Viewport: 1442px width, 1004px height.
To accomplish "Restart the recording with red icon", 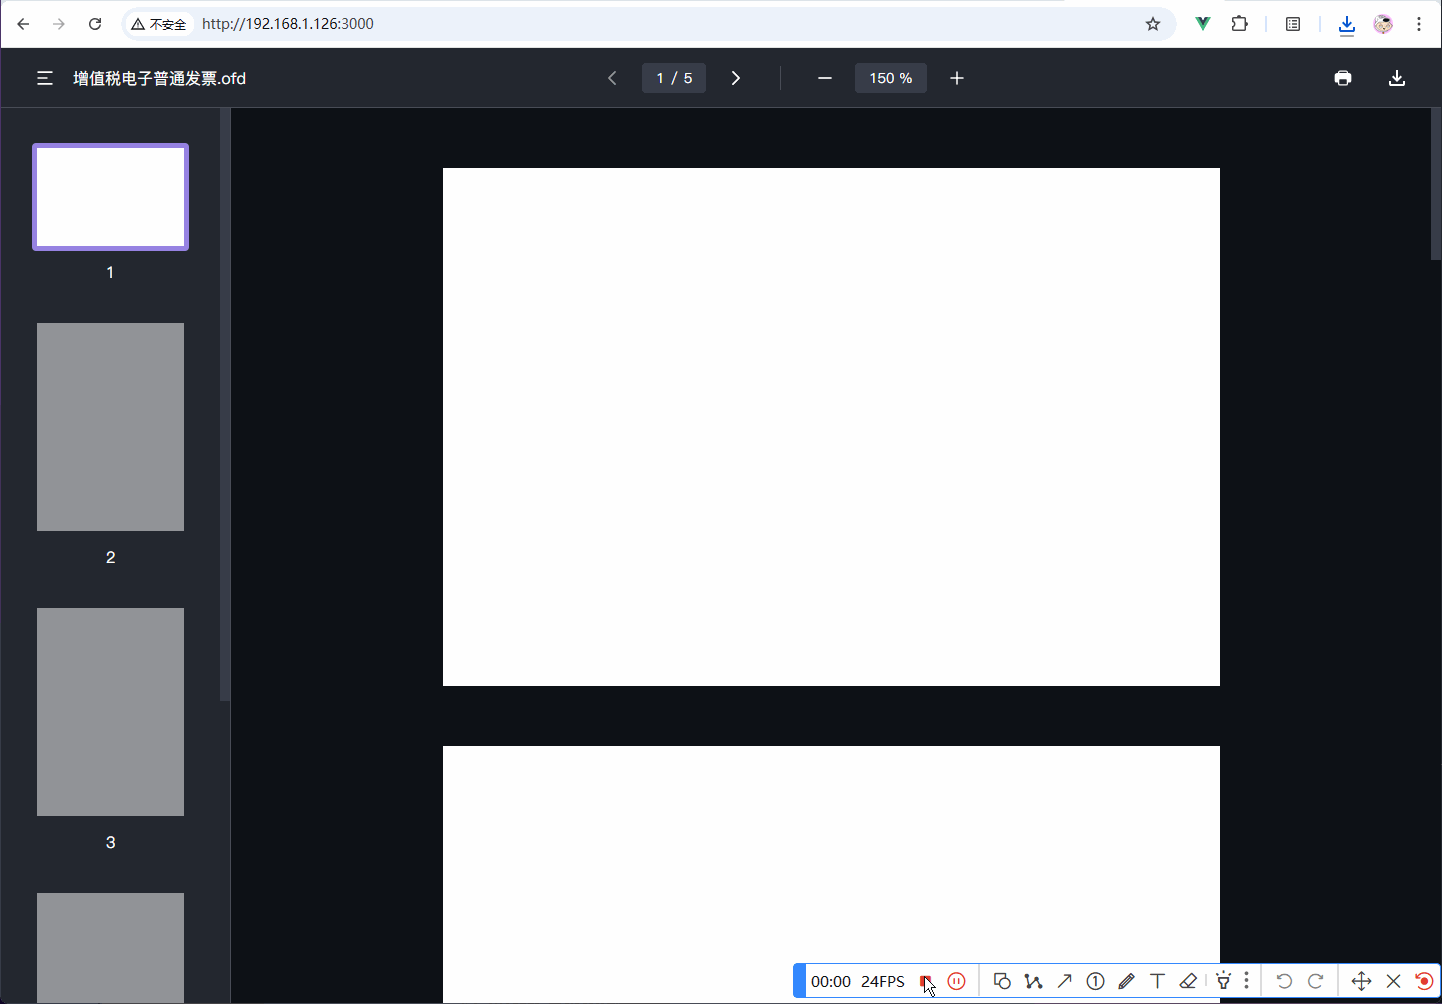I will click(x=1424, y=981).
